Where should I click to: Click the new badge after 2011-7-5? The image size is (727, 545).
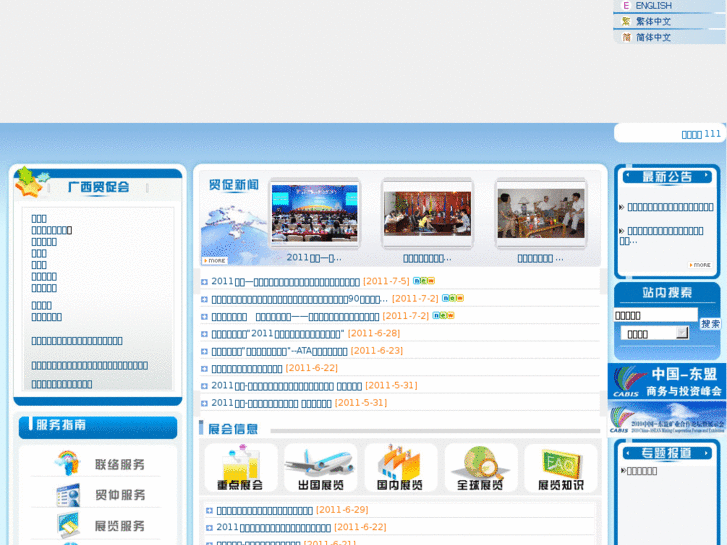click(424, 281)
